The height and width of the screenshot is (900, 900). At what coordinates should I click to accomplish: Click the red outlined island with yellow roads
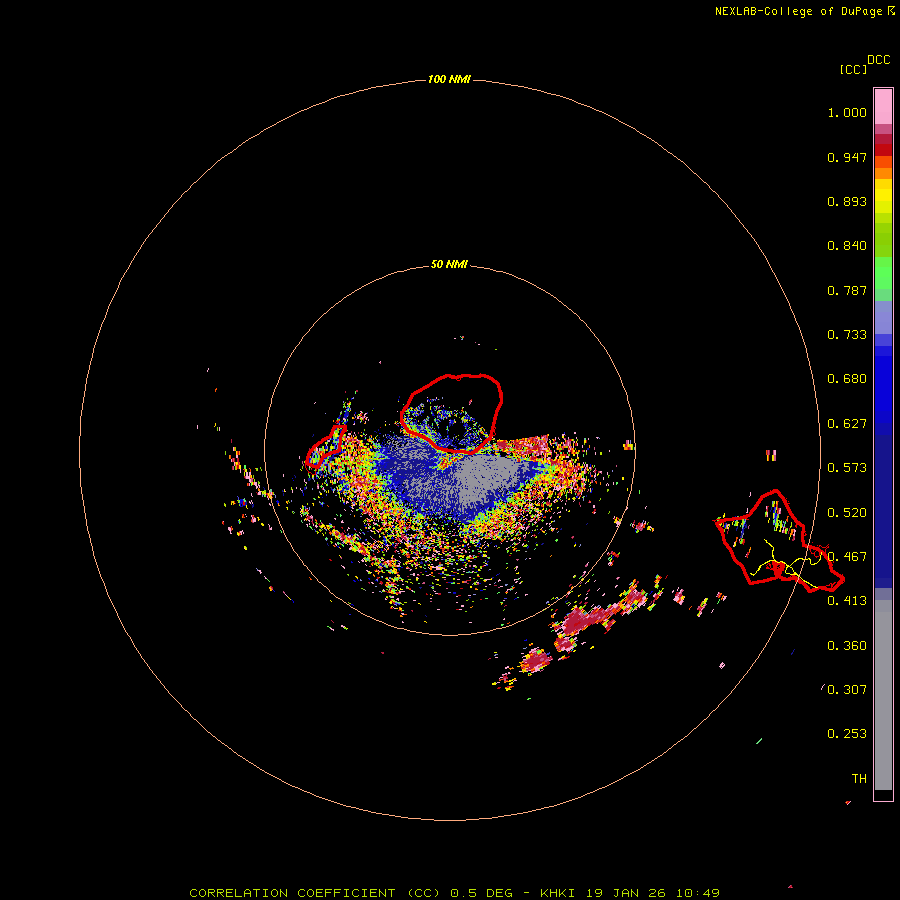tap(779, 541)
